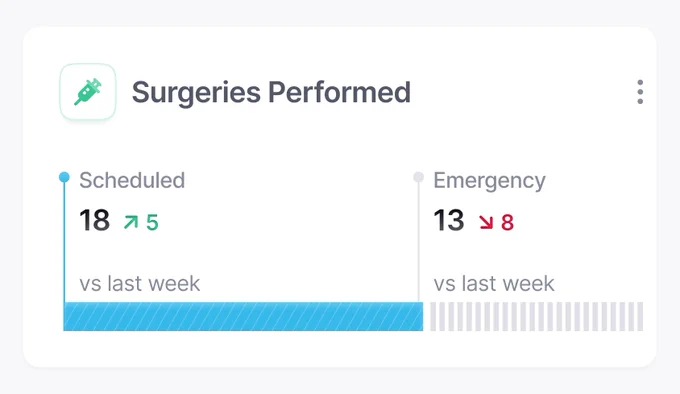Click the Scheduled label
Image resolution: width=680 pixels, height=394 pixels.
[x=132, y=180]
